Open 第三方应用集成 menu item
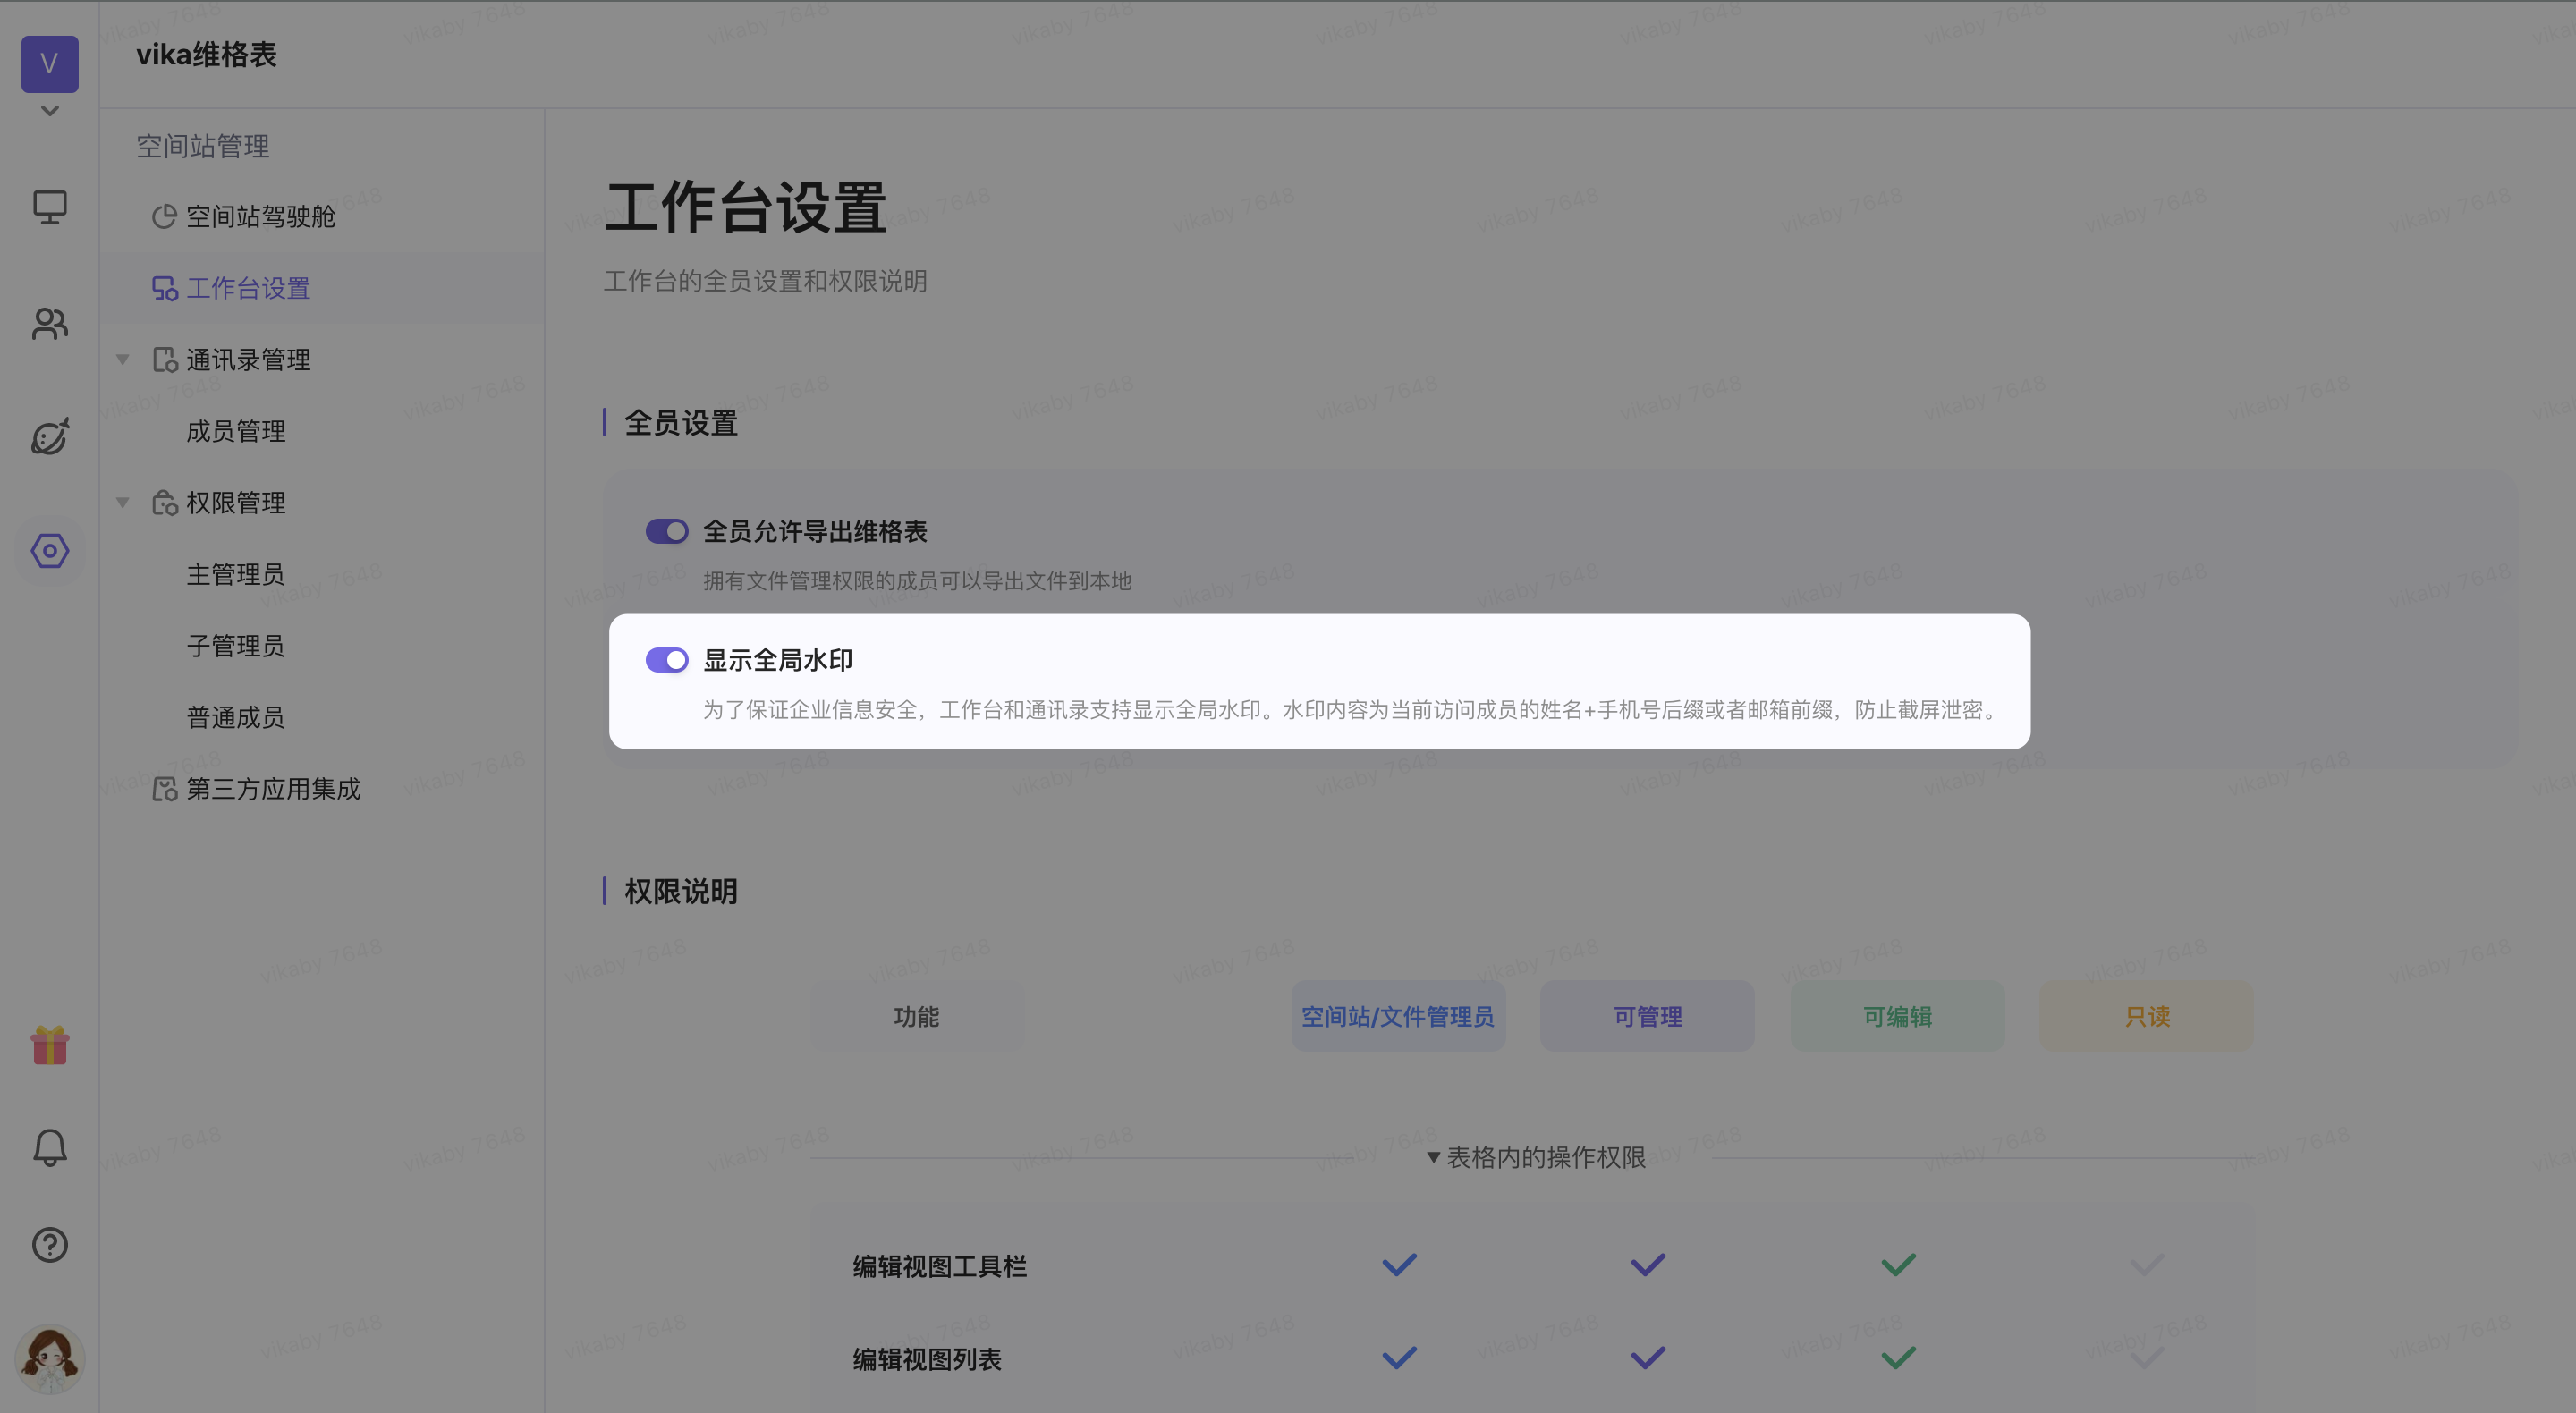This screenshot has width=2576, height=1413. (272, 789)
